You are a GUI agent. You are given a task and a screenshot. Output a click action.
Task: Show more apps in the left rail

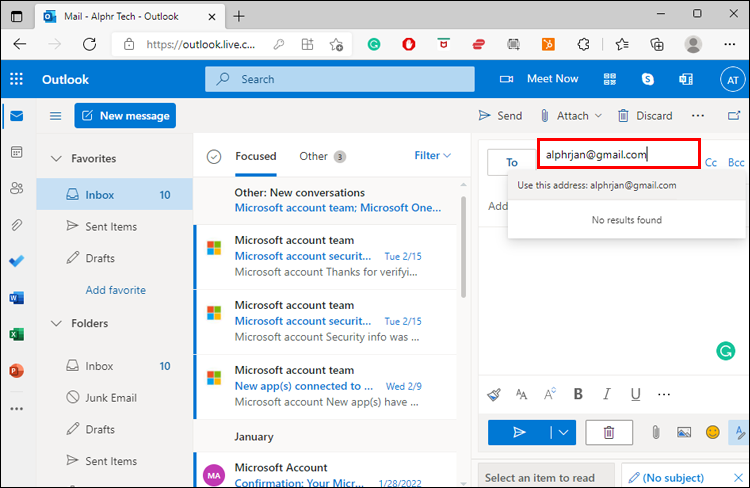tap(17, 409)
